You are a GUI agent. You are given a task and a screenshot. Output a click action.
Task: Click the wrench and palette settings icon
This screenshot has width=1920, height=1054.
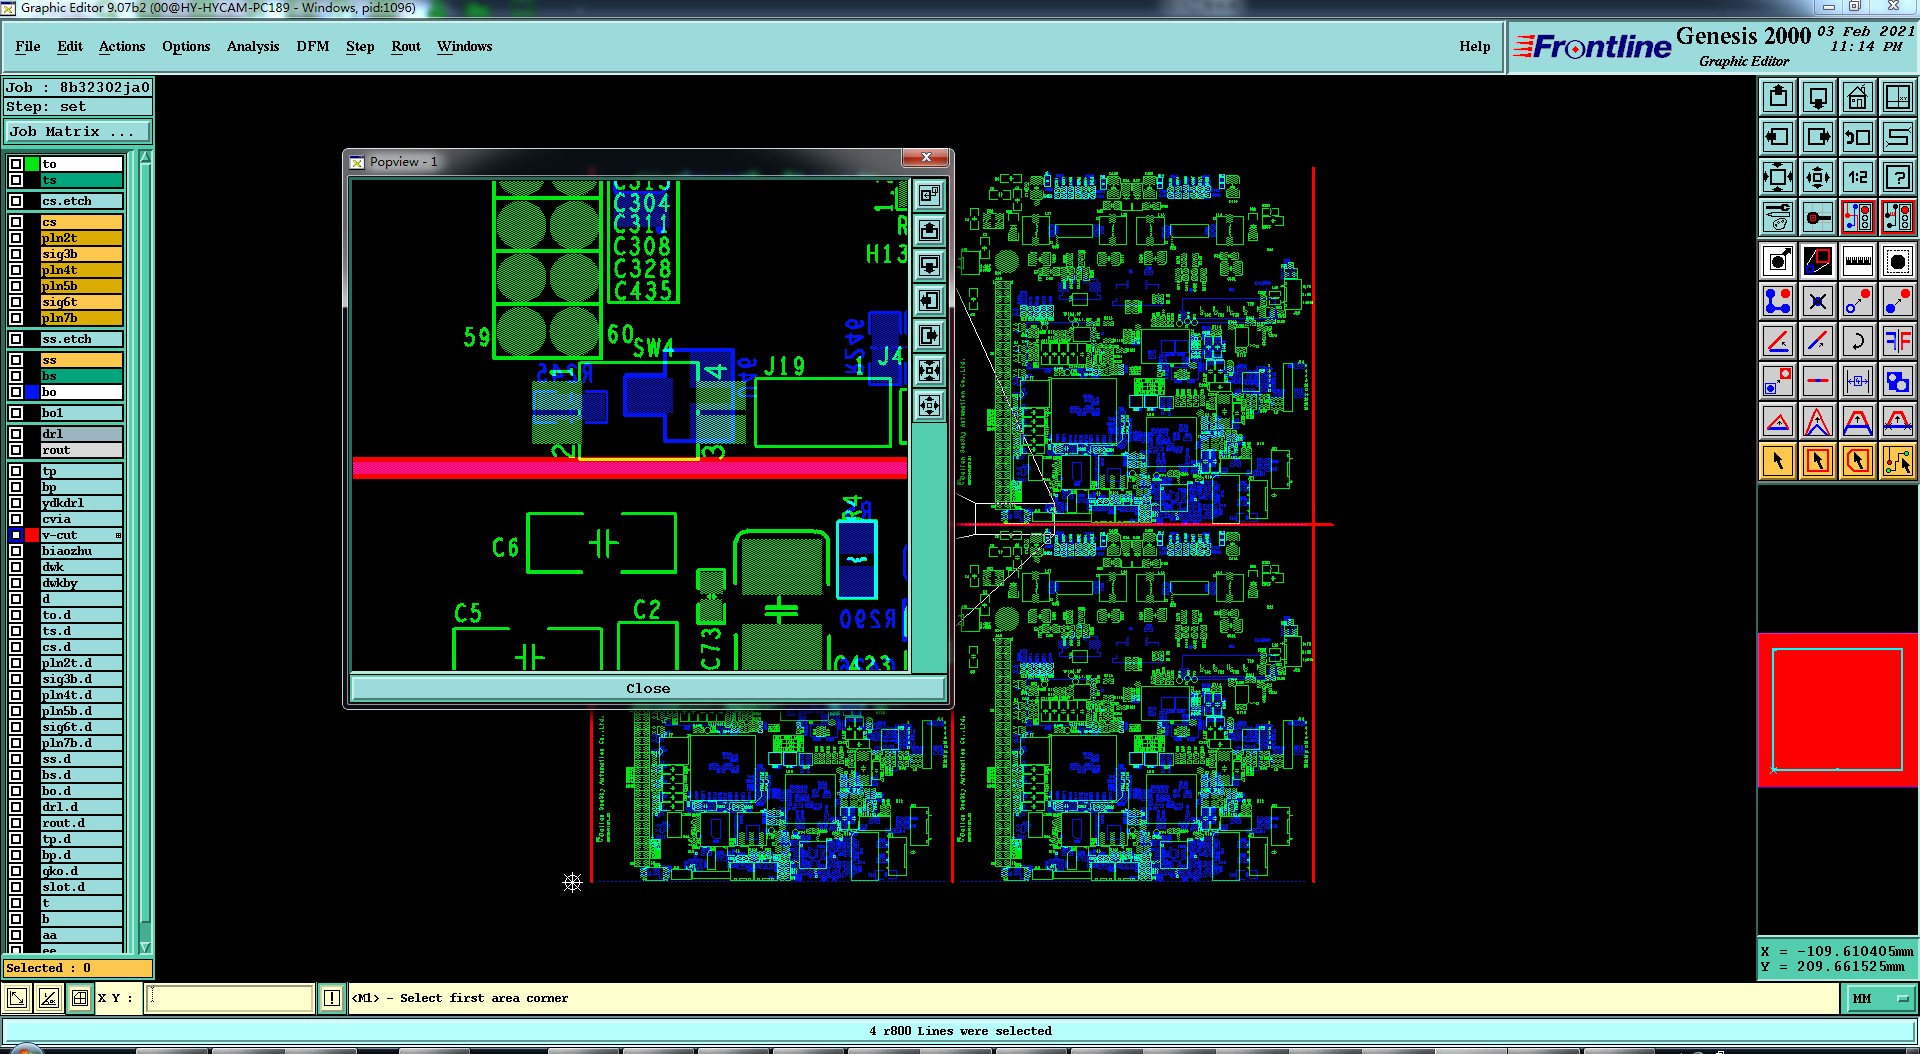click(1778, 217)
